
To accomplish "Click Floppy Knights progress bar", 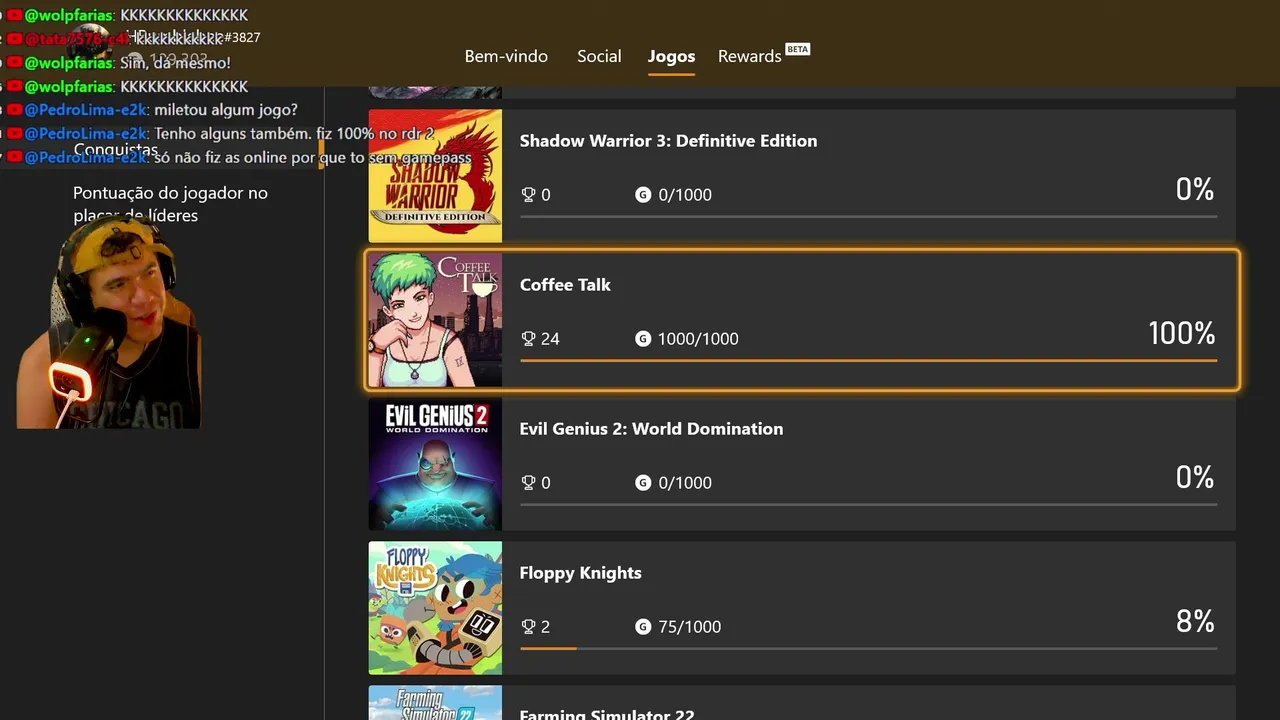I will [868, 648].
